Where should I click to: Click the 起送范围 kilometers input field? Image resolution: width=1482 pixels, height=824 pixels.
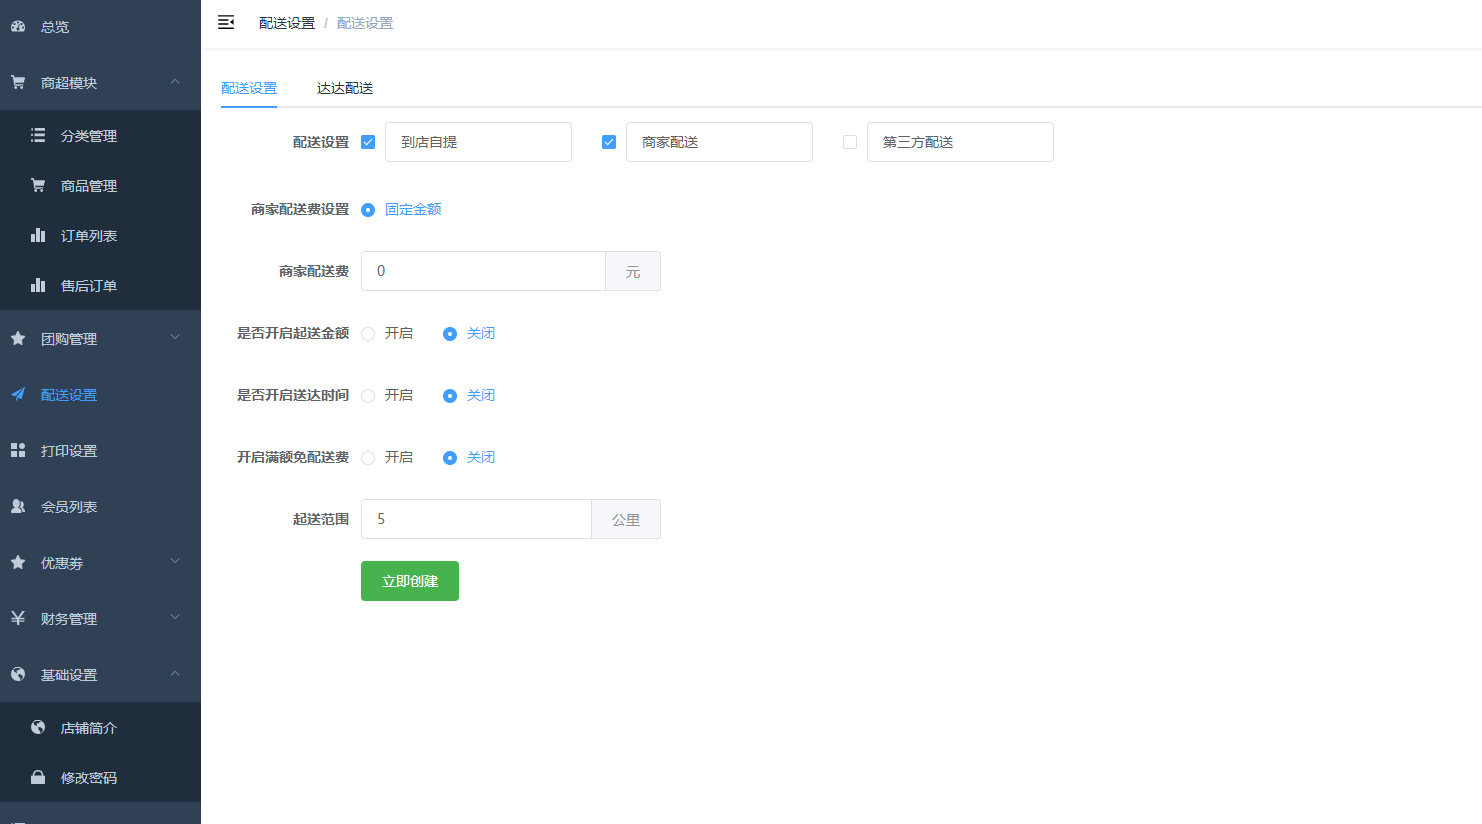click(476, 519)
